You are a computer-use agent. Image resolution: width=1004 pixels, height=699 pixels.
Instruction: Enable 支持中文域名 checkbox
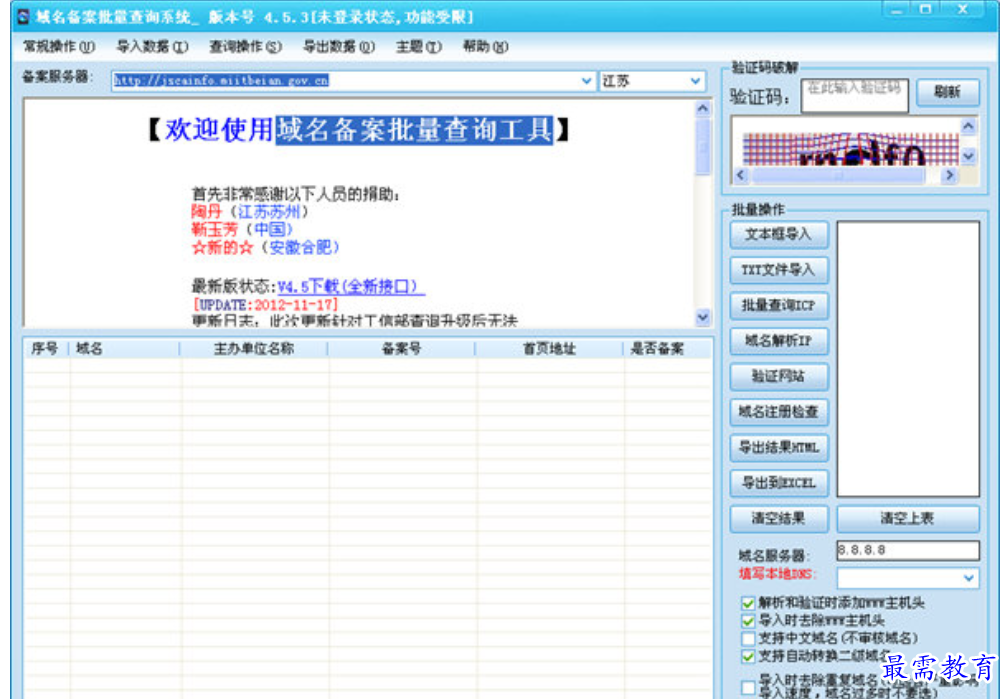click(x=748, y=638)
